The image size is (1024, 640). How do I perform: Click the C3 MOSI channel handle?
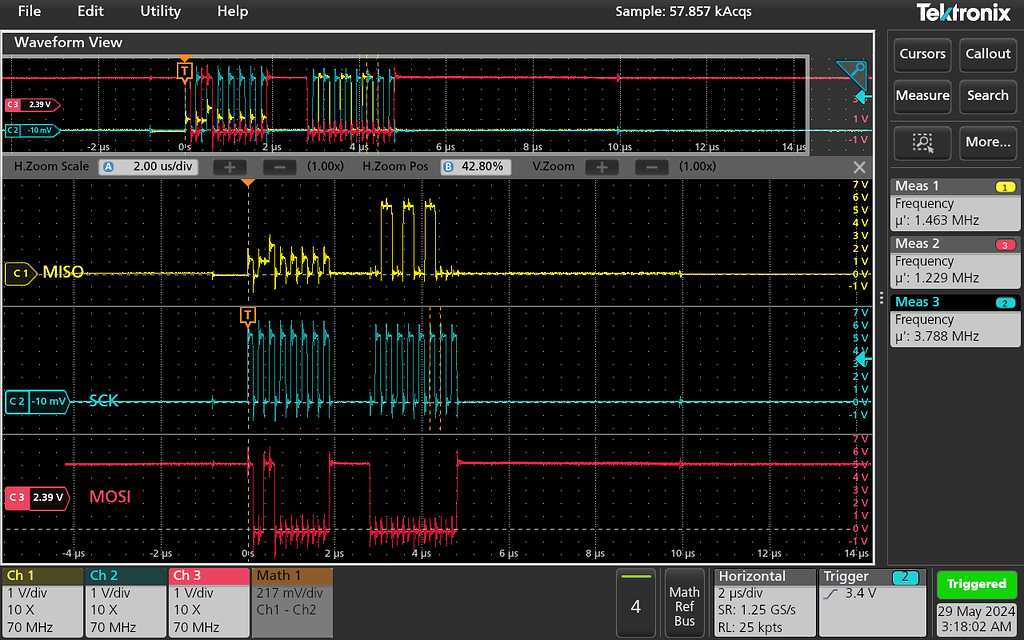pyautogui.click(x=37, y=498)
